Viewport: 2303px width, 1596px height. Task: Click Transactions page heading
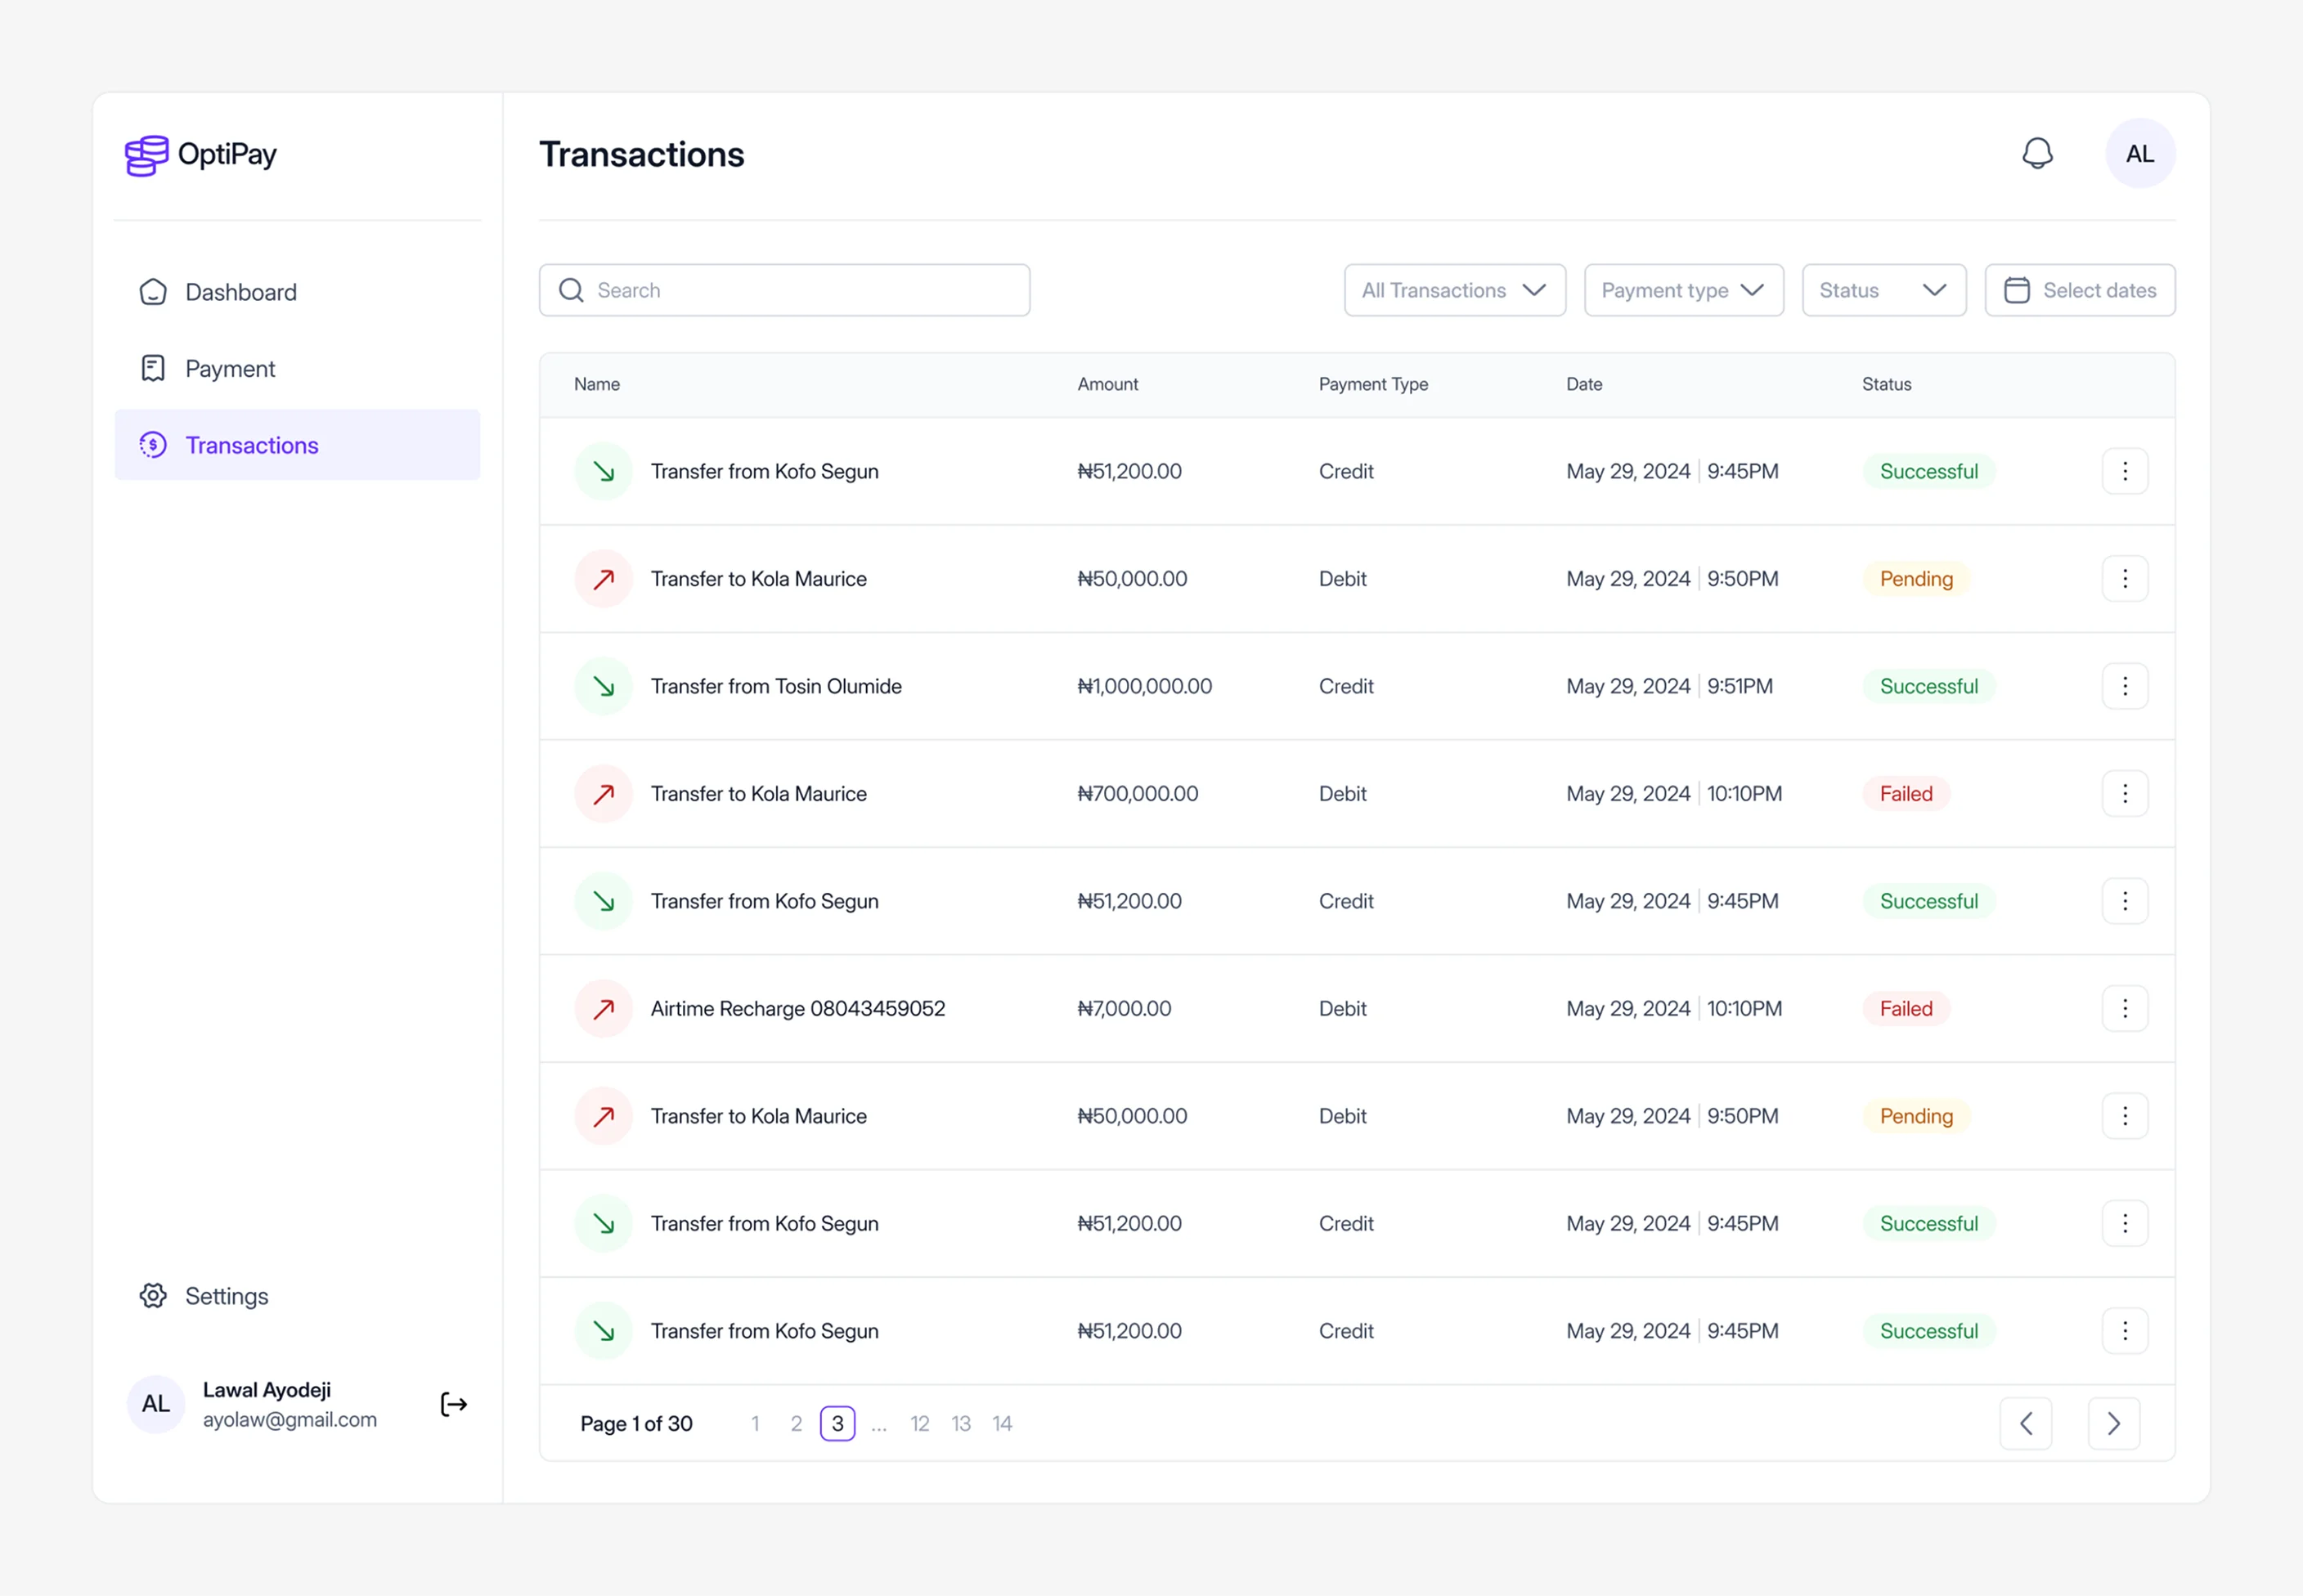642,154
